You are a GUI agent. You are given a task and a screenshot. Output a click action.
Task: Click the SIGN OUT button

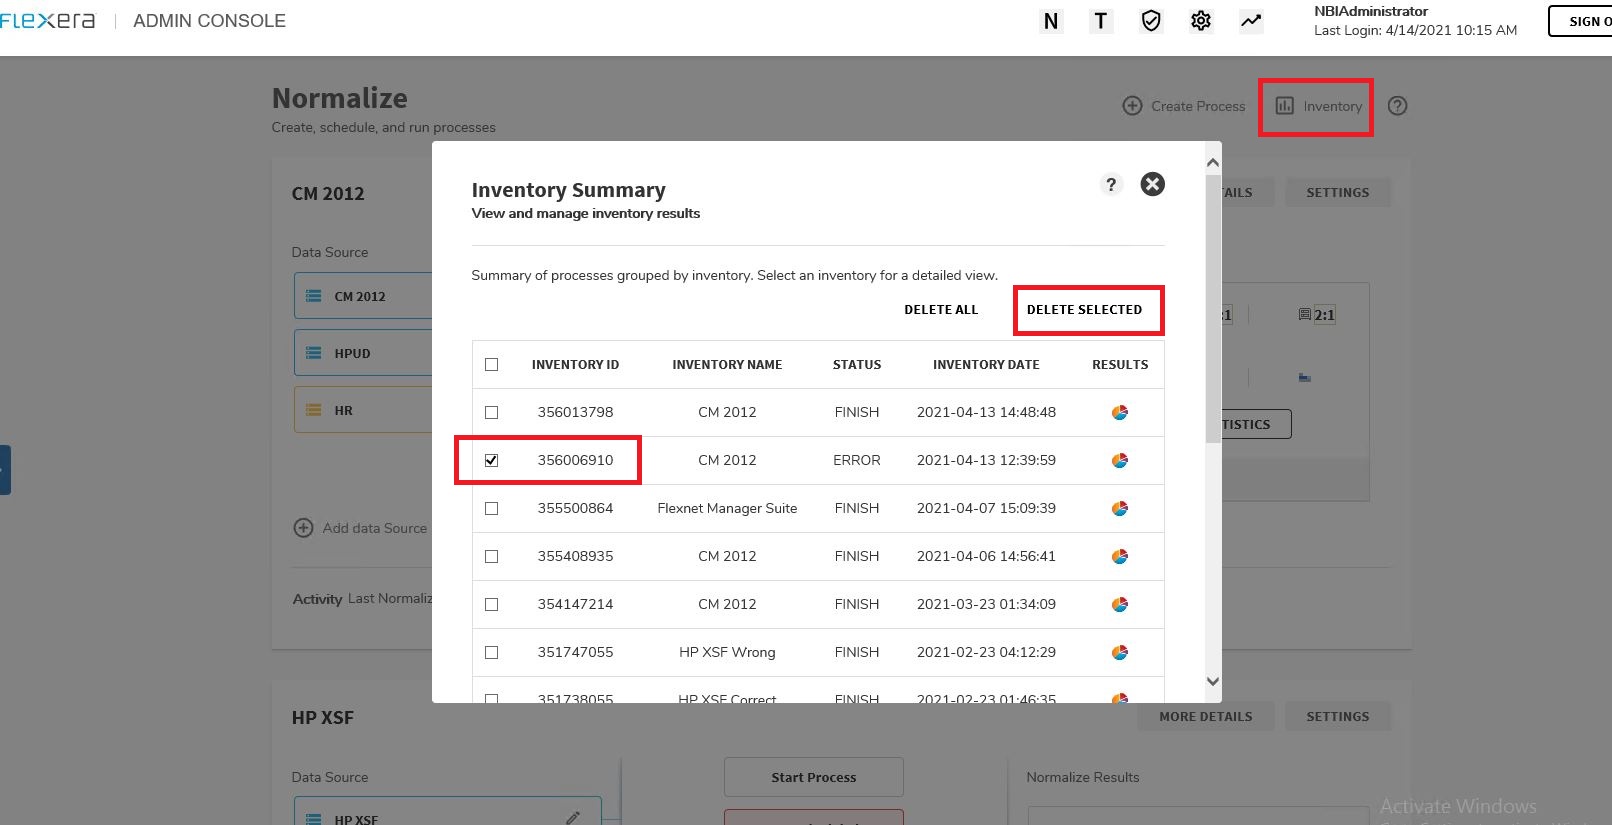pos(1582,21)
